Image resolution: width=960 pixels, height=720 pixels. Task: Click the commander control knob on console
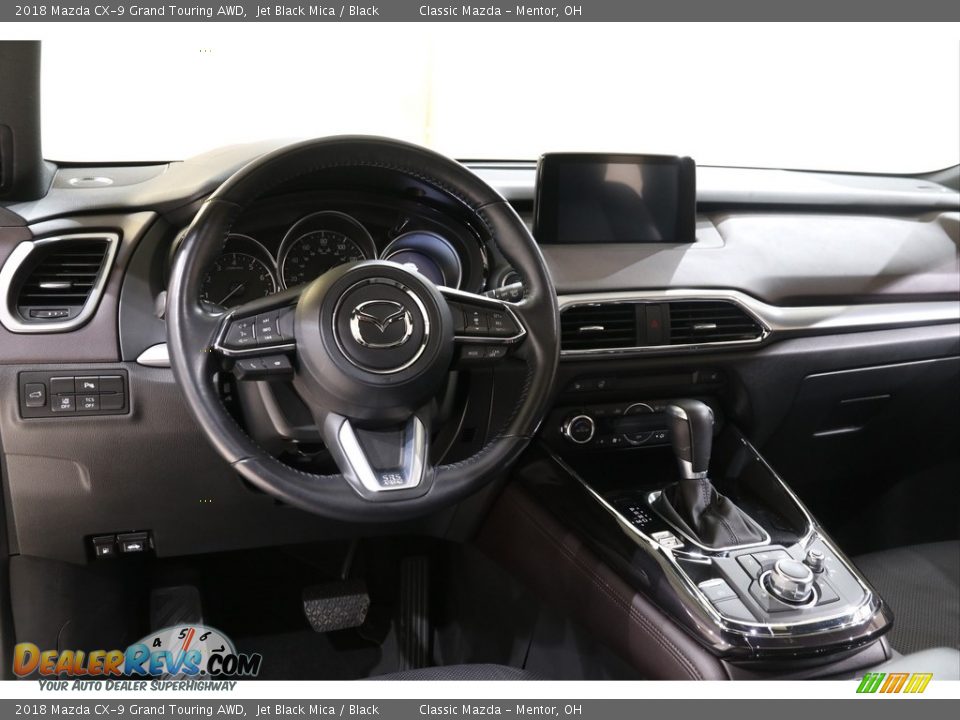(790, 578)
